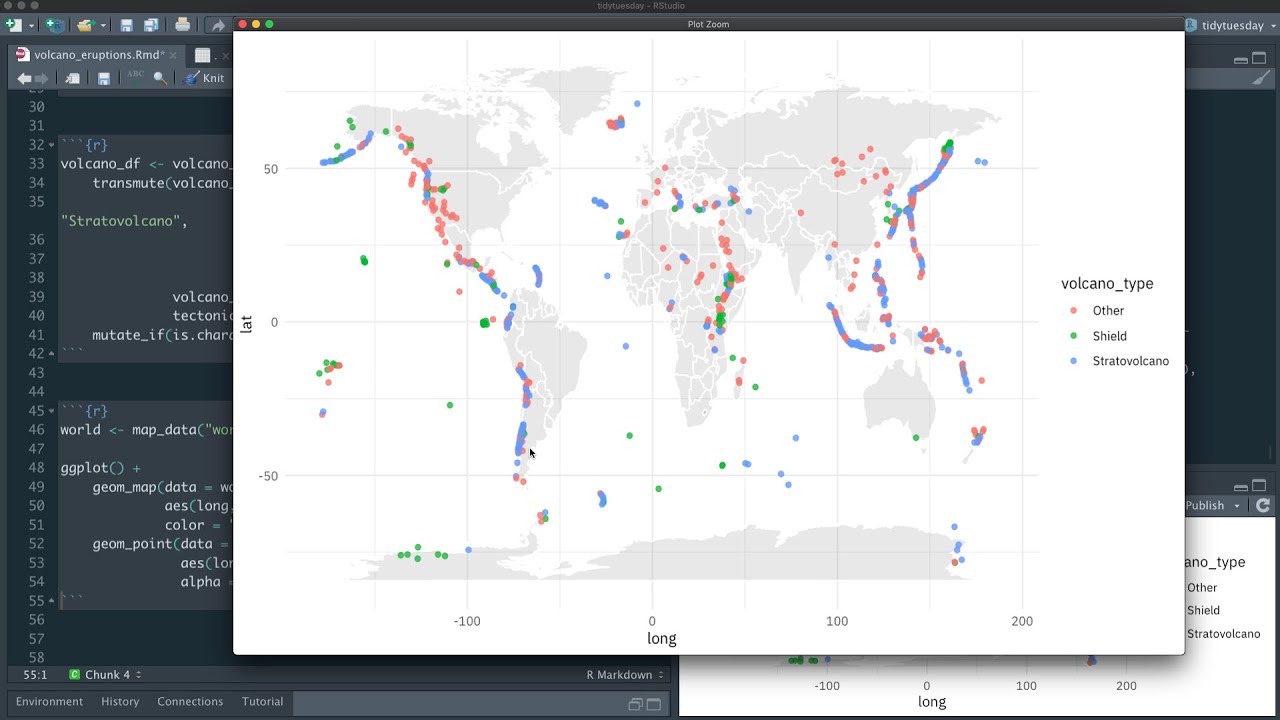Click the blue Stratovolcano legend swatch
This screenshot has height=720, width=1280.
pyautogui.click(x=1073, y=361)
